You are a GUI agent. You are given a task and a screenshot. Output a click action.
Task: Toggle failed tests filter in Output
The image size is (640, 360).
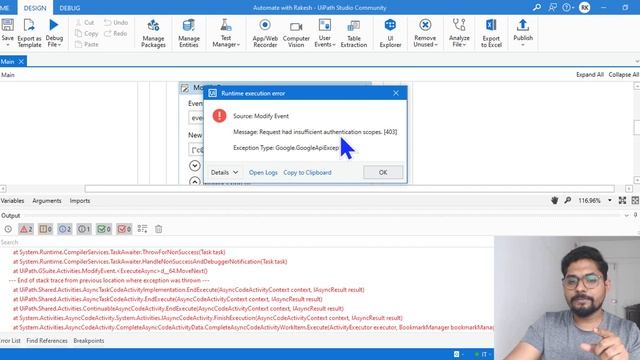(x=124, y=229)
